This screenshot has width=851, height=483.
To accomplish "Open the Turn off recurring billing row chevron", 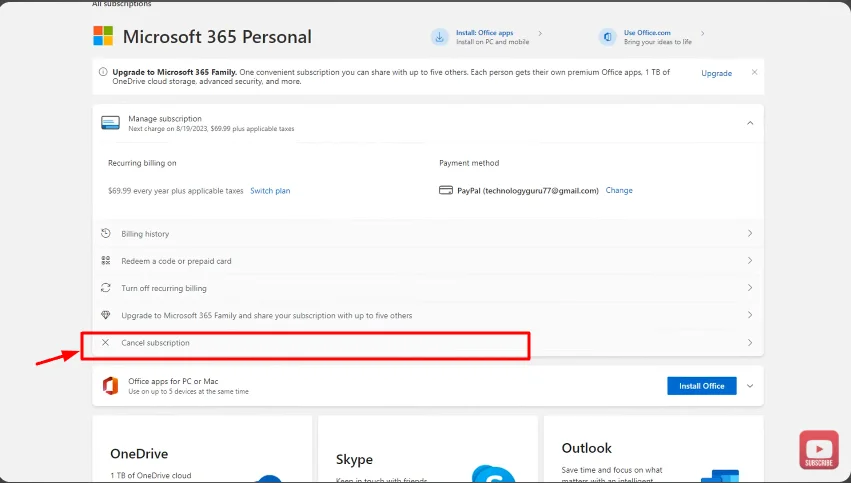I will click(750, 288).
